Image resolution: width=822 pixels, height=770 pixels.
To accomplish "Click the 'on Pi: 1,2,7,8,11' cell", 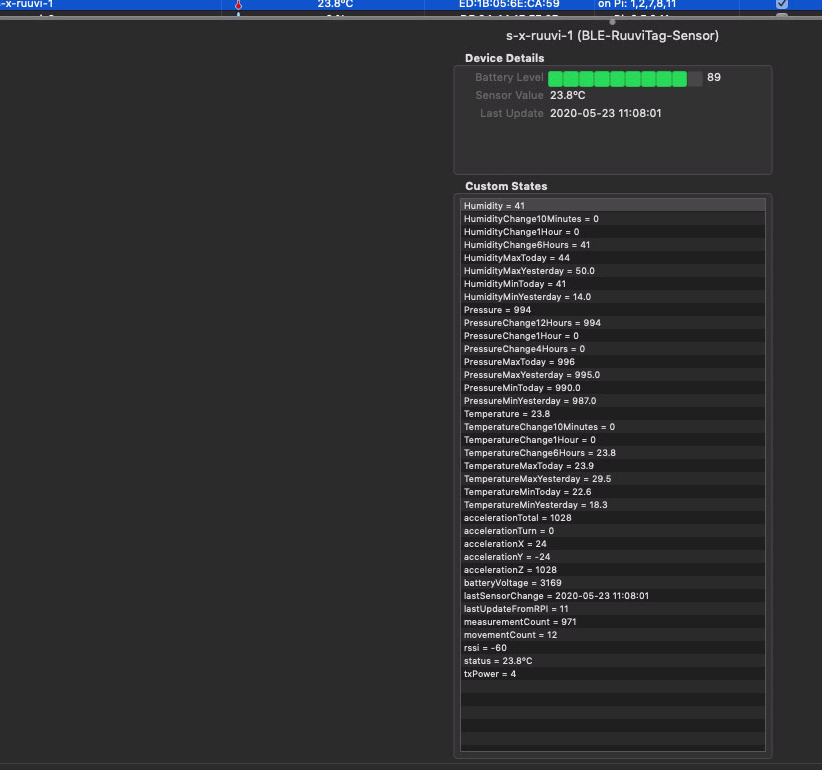I will [637, 4].
